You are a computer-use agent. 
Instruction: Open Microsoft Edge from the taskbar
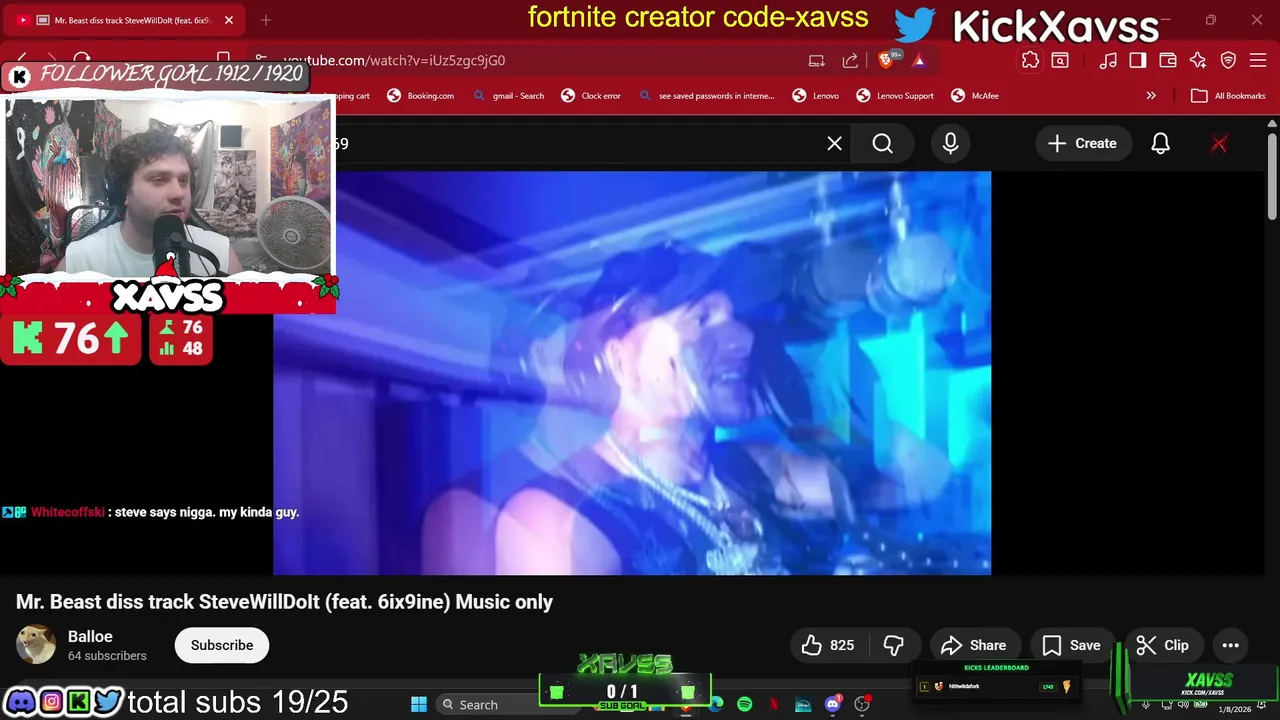[716, 704]
